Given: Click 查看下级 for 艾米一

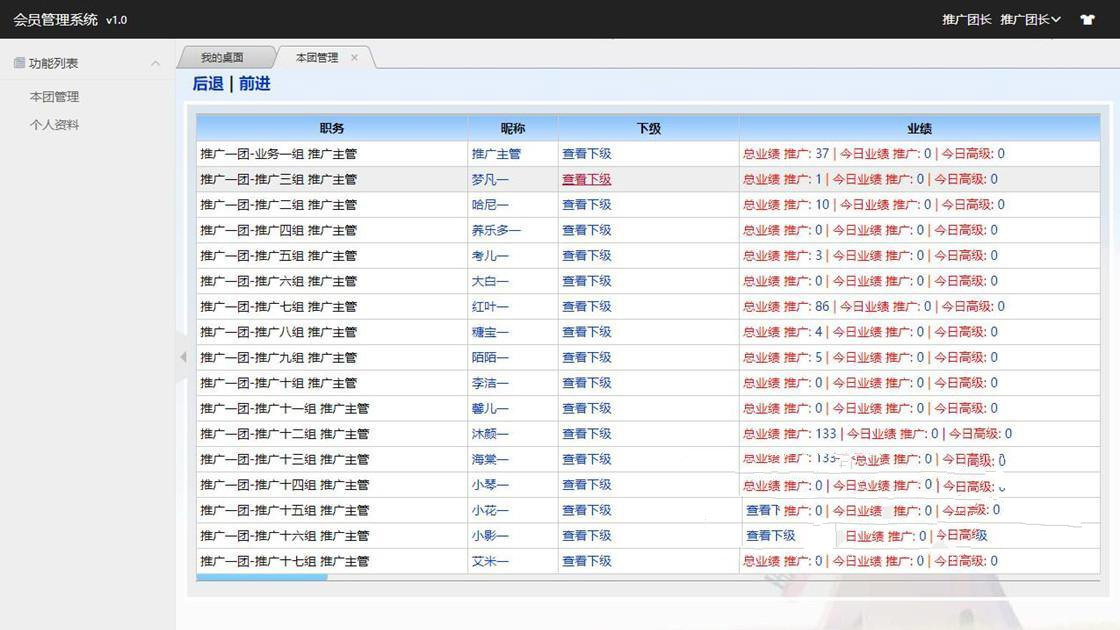Looking at the screenshot, I should (x=586, y=561).
